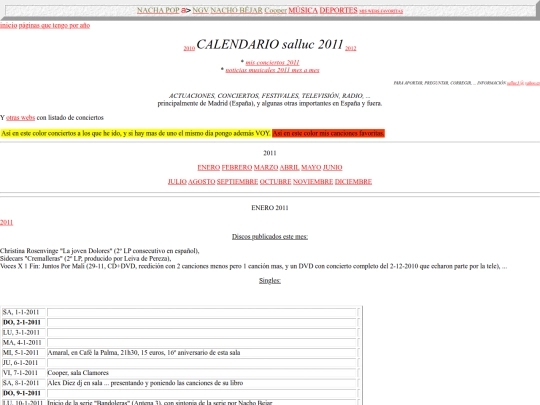Jump to ENERO month section
The width and height of the screenshot is (540, 405).
[208, 167]
